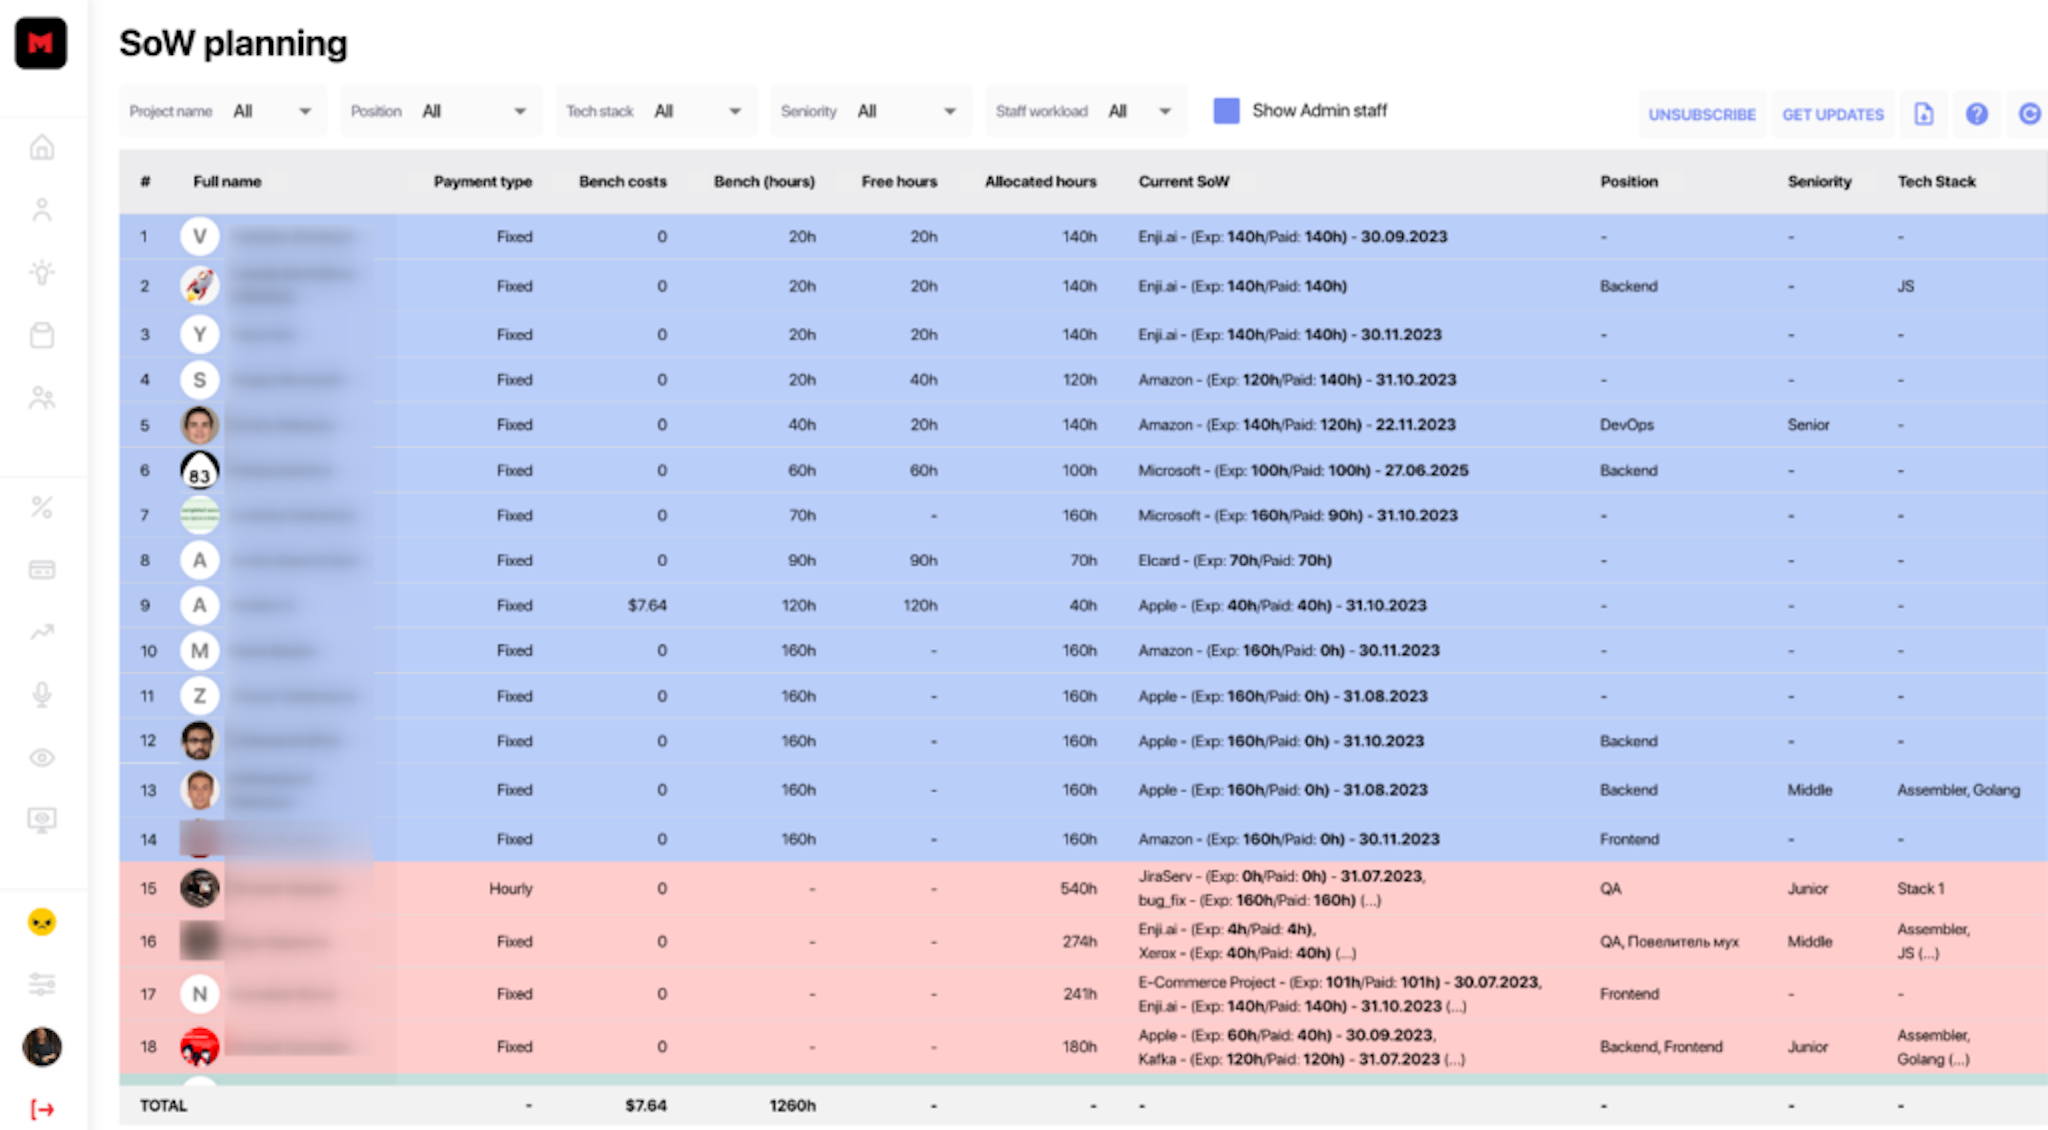Click JS tech stack in row 2

pos(1906,286)
